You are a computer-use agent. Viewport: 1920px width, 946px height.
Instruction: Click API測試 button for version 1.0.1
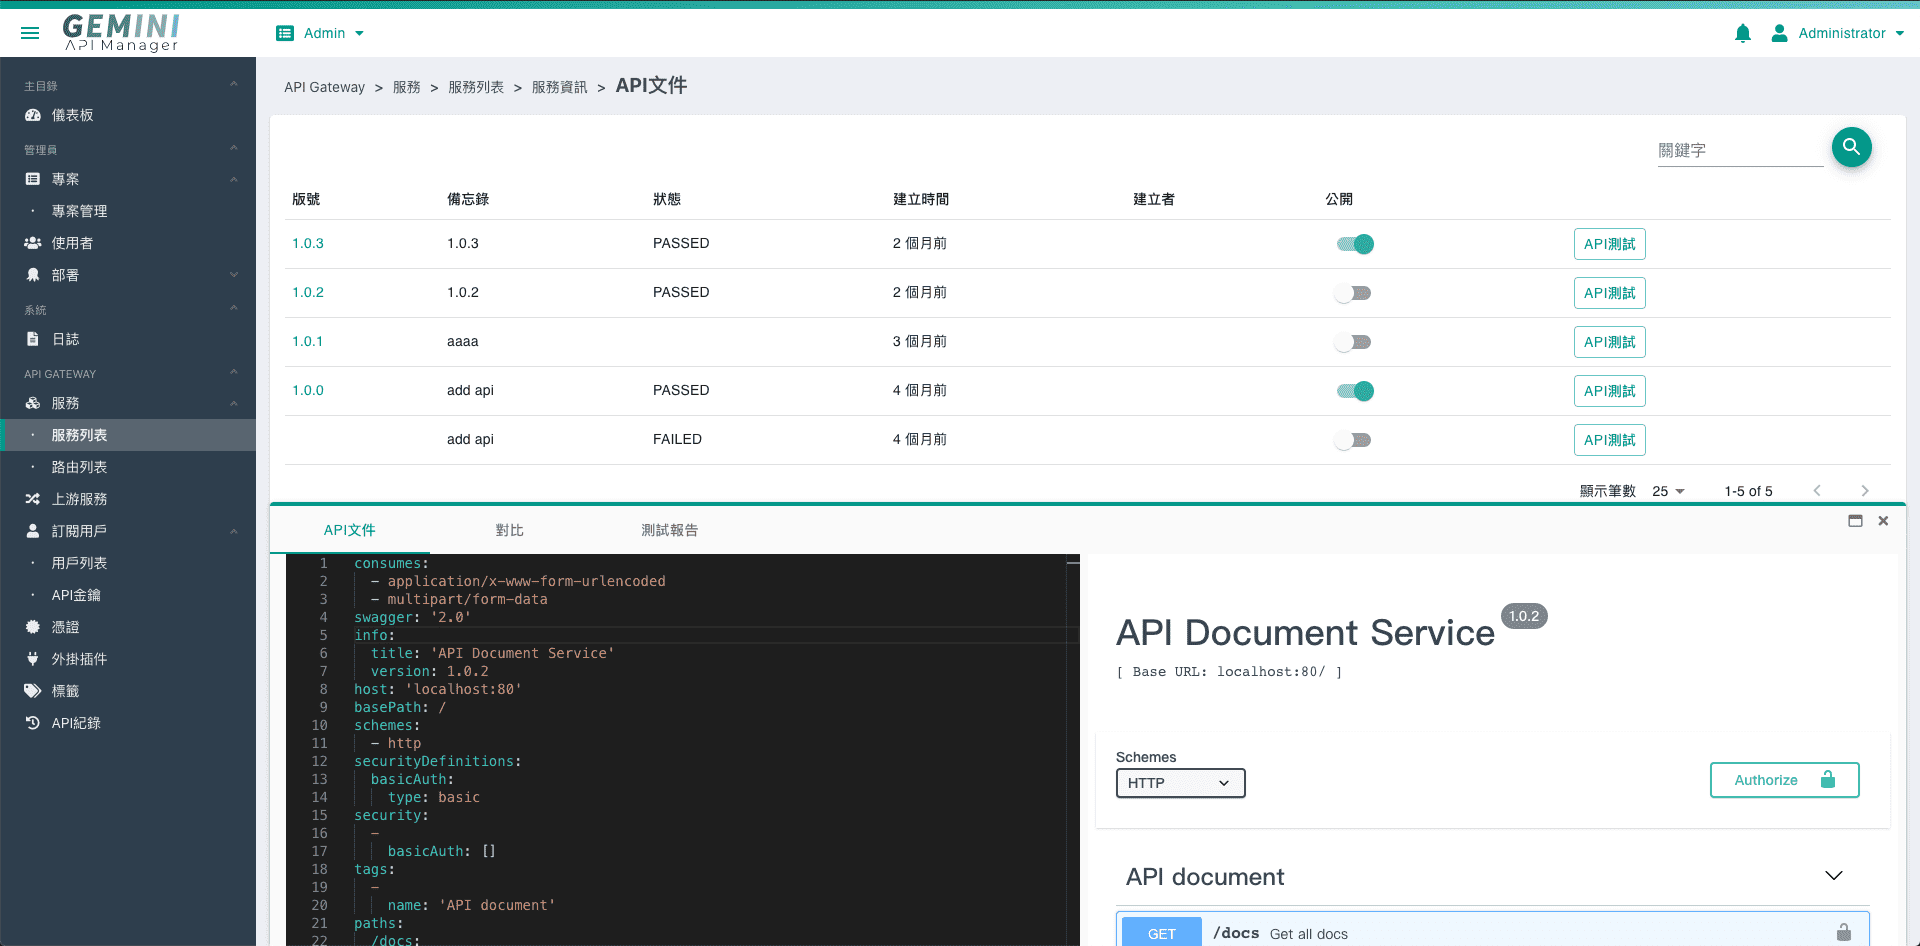1609,342
